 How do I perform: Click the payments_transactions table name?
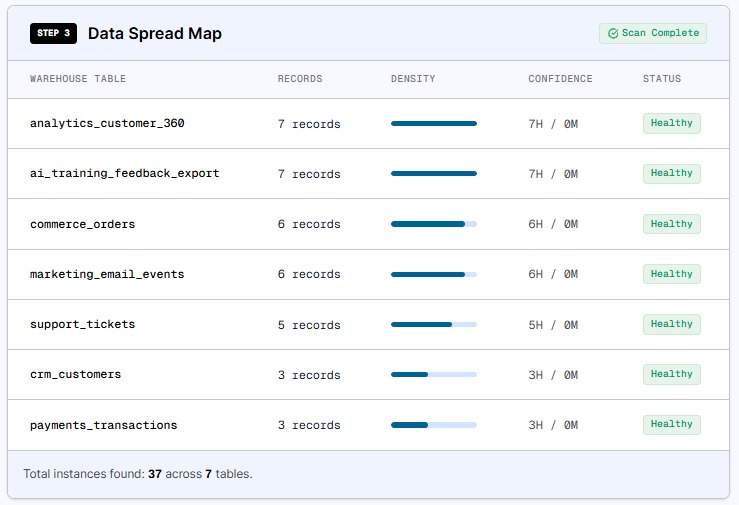tap(104, 425)
